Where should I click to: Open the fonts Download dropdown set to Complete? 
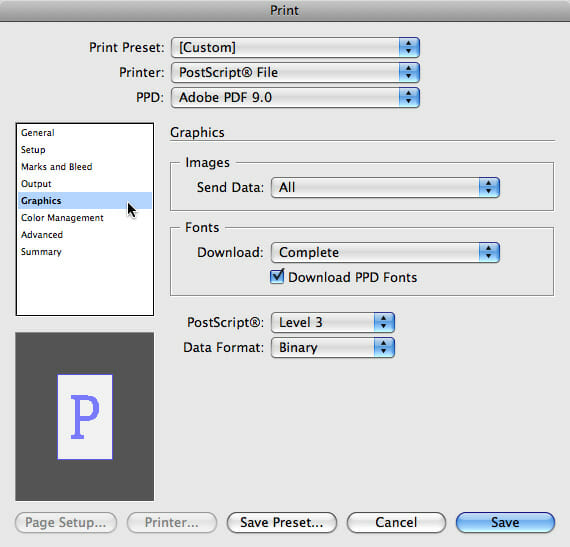point(385,253)
